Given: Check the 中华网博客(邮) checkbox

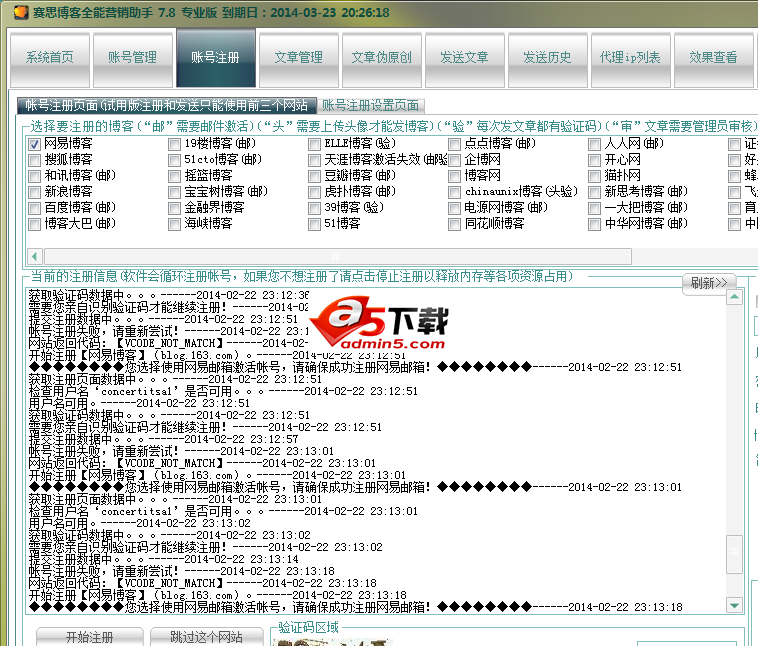Looking at the screenshot, I should click(x=594, y=224).
